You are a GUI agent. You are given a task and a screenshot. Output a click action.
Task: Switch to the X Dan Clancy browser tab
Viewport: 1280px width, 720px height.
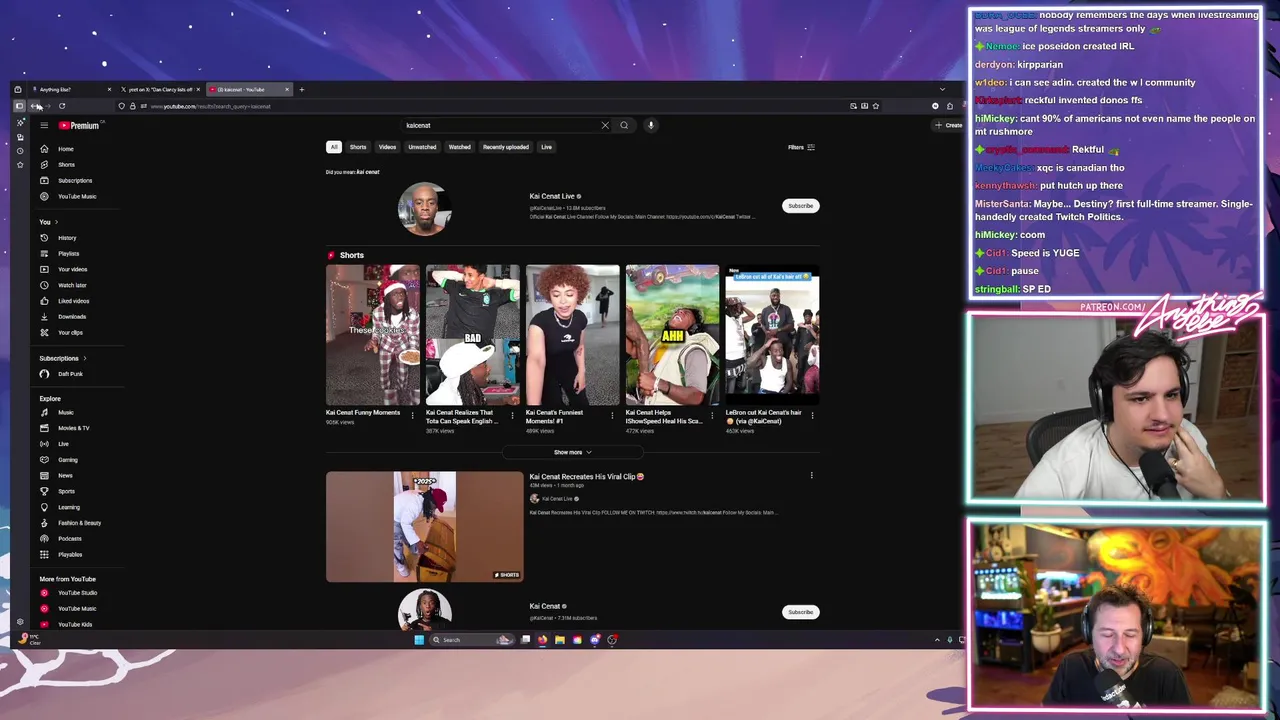click(x=160, y=90)
